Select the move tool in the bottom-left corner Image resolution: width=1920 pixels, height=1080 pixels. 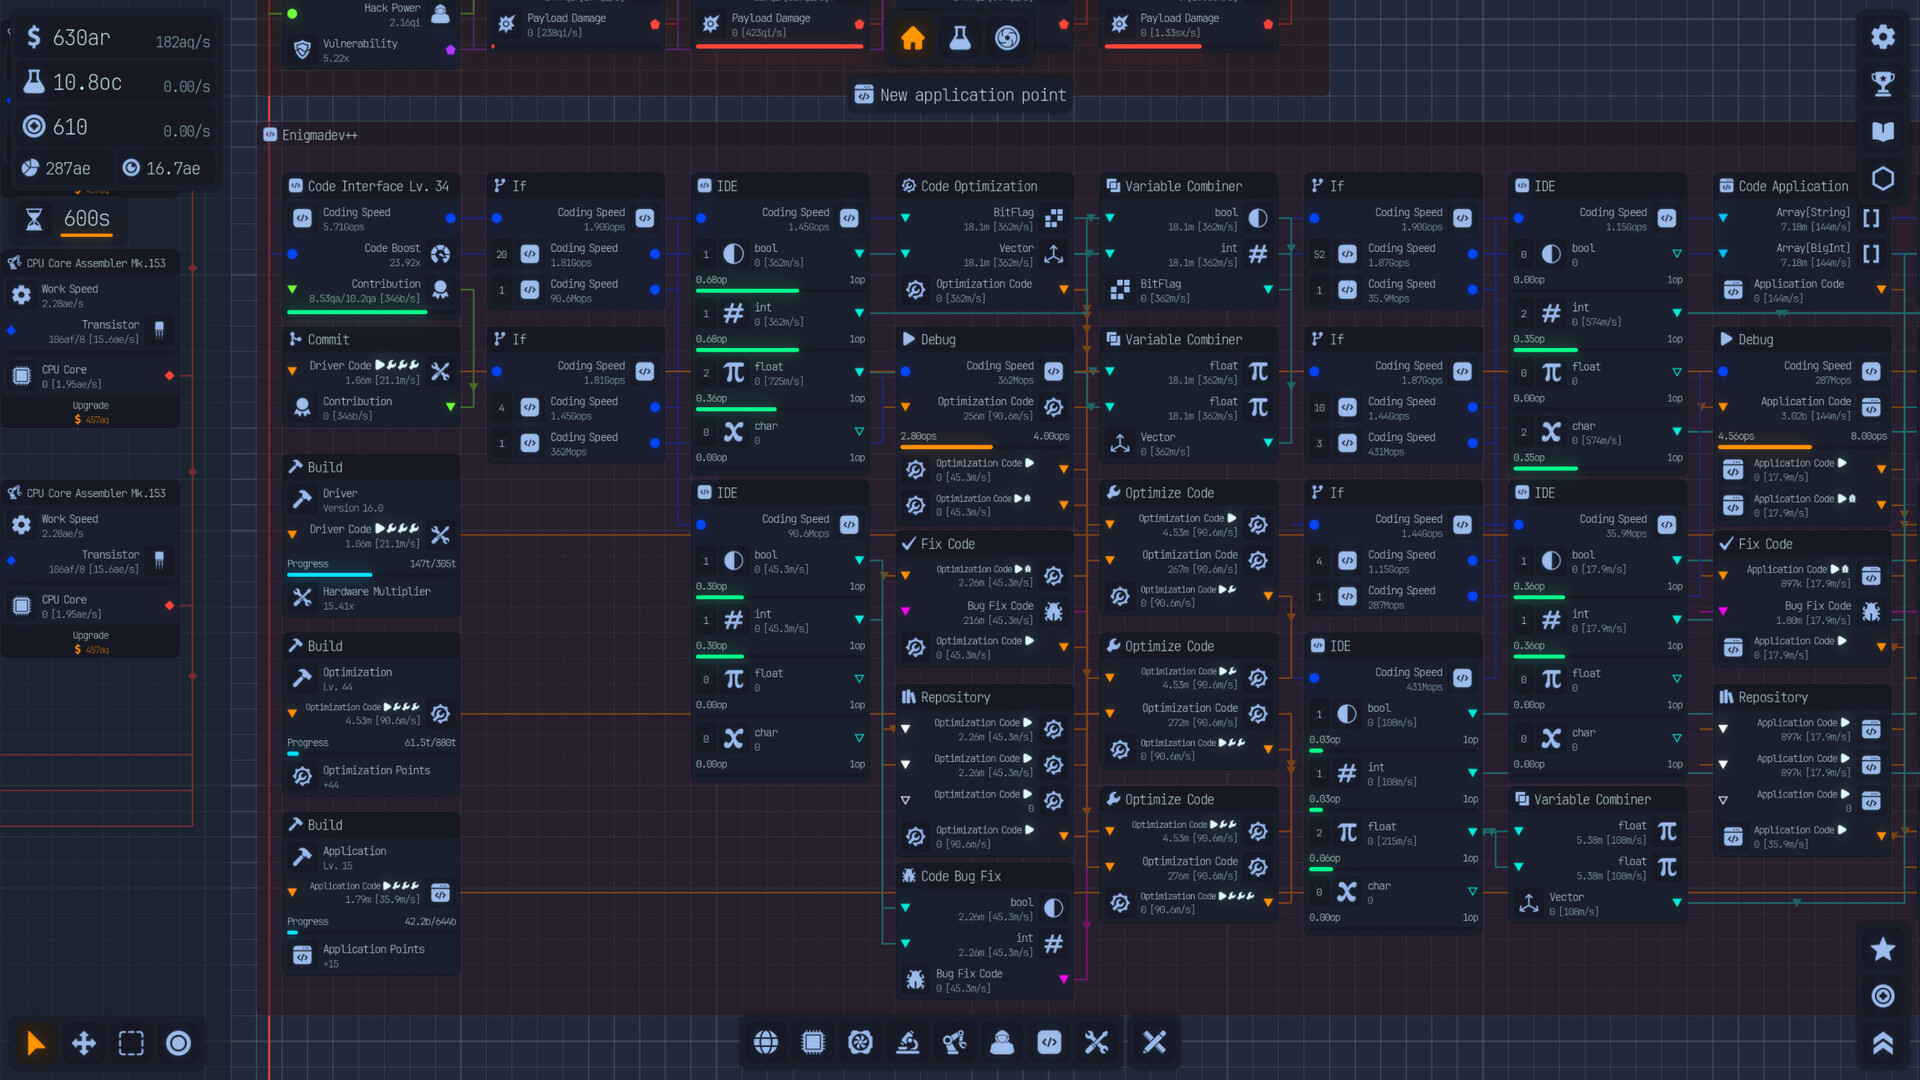point(83,1043)
